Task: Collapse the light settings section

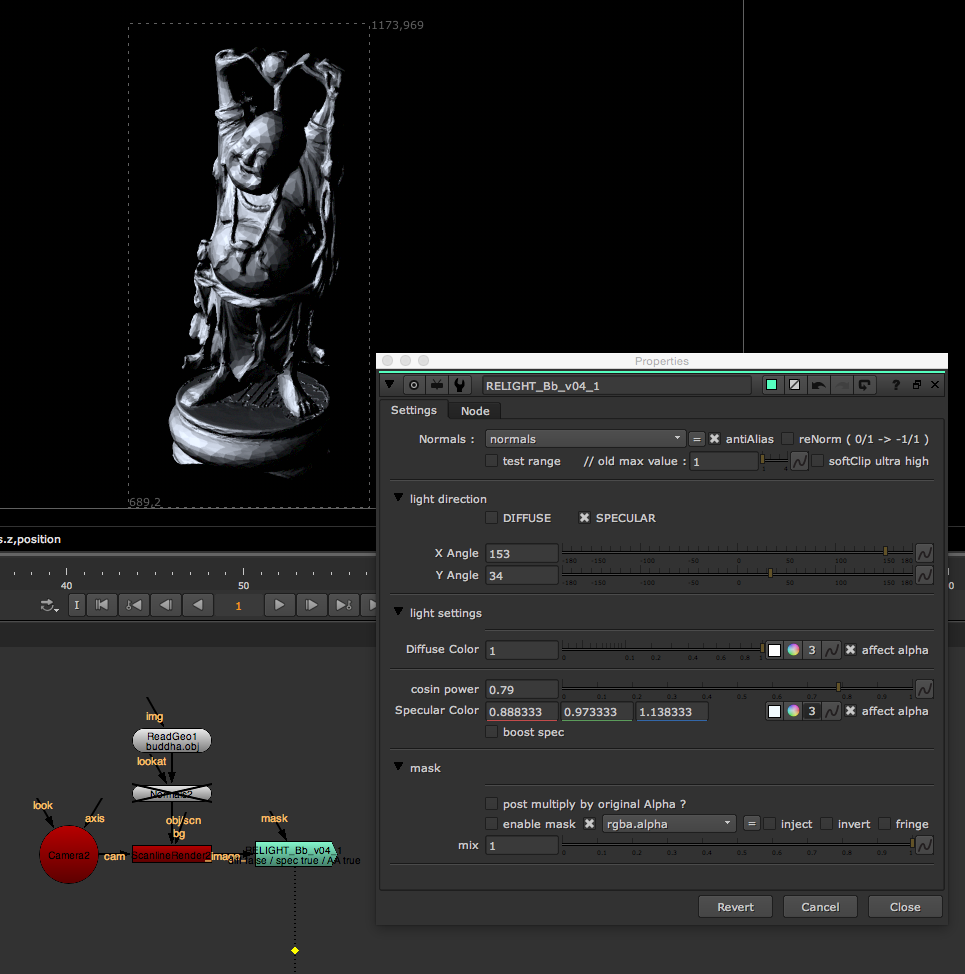Action: pos(399,612)
